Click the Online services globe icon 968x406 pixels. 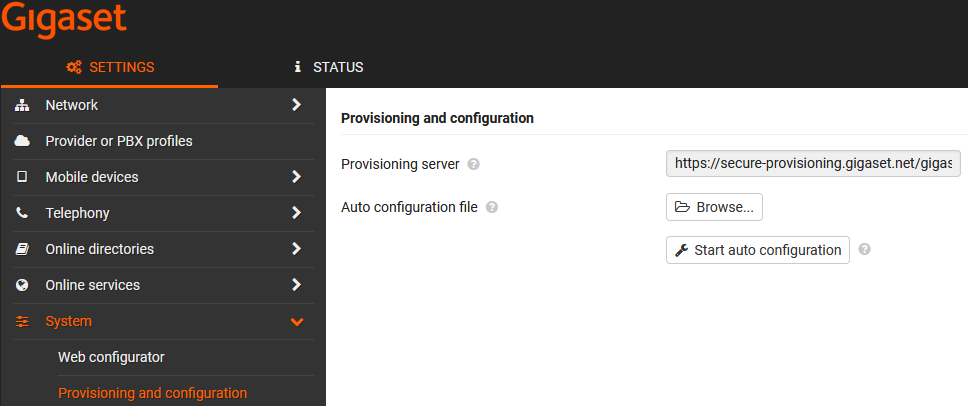pyautogui.click(x=22, y=285)
